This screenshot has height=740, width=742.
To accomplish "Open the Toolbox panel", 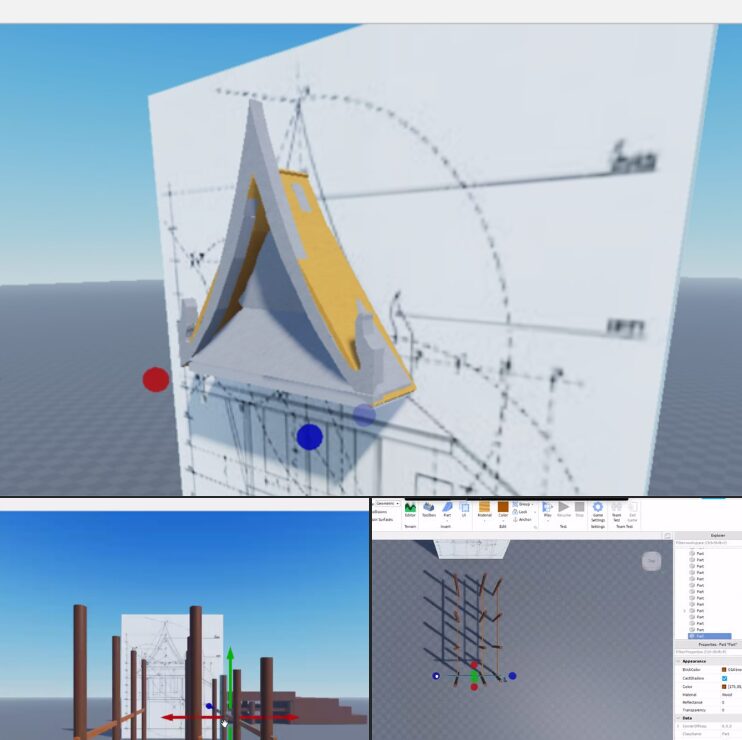I will pos(428,509).
